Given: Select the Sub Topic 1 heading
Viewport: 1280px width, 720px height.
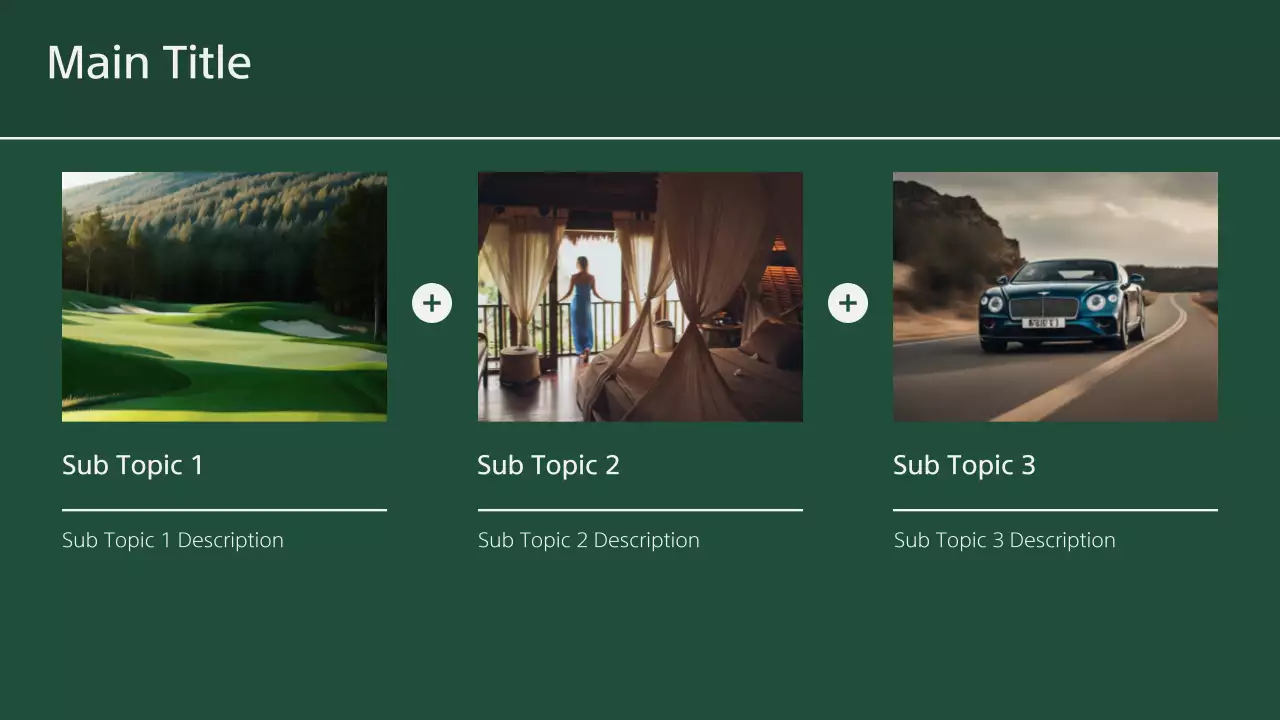Looking at the screenshot, I should coord(133,465).
